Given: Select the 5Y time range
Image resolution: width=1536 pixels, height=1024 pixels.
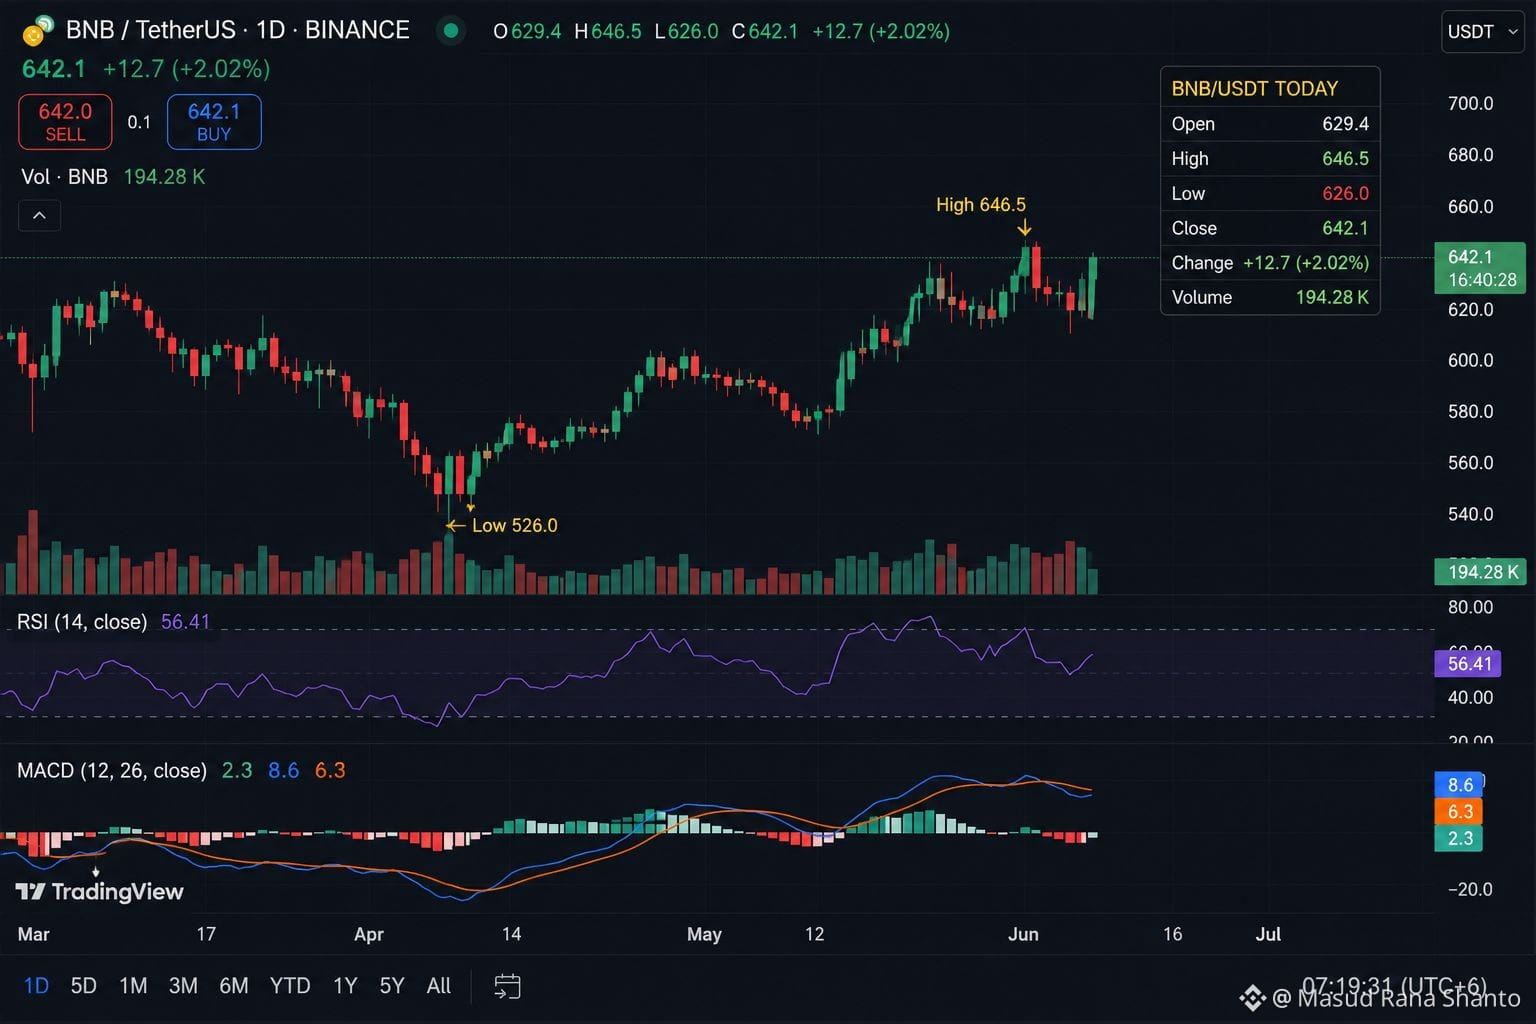Looking at the screenshot, I should [392, 986].
